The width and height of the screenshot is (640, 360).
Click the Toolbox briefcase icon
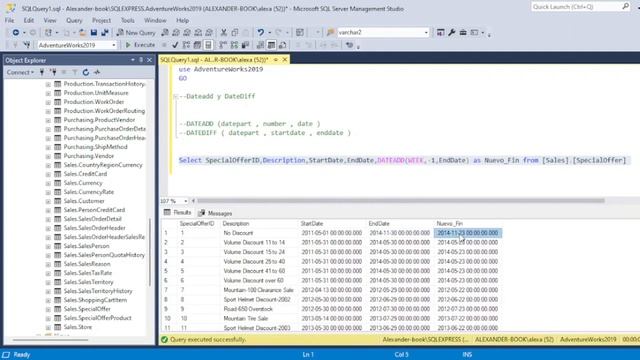point(463,33)
